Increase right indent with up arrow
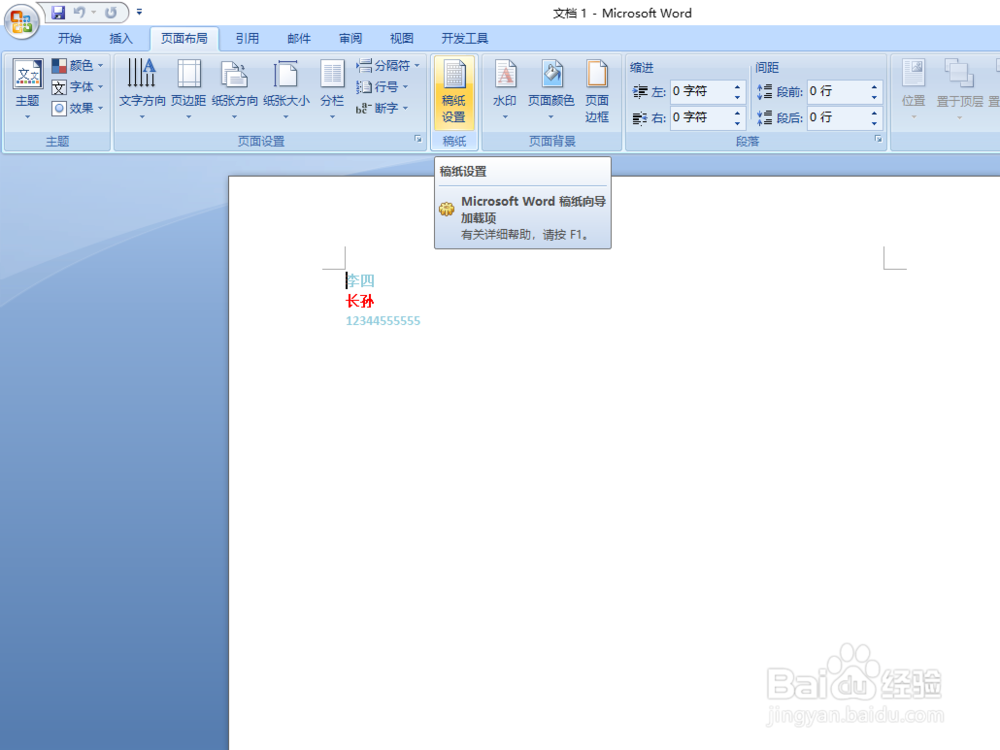Viewport: 1000px width, 750px height. [738, 112]
